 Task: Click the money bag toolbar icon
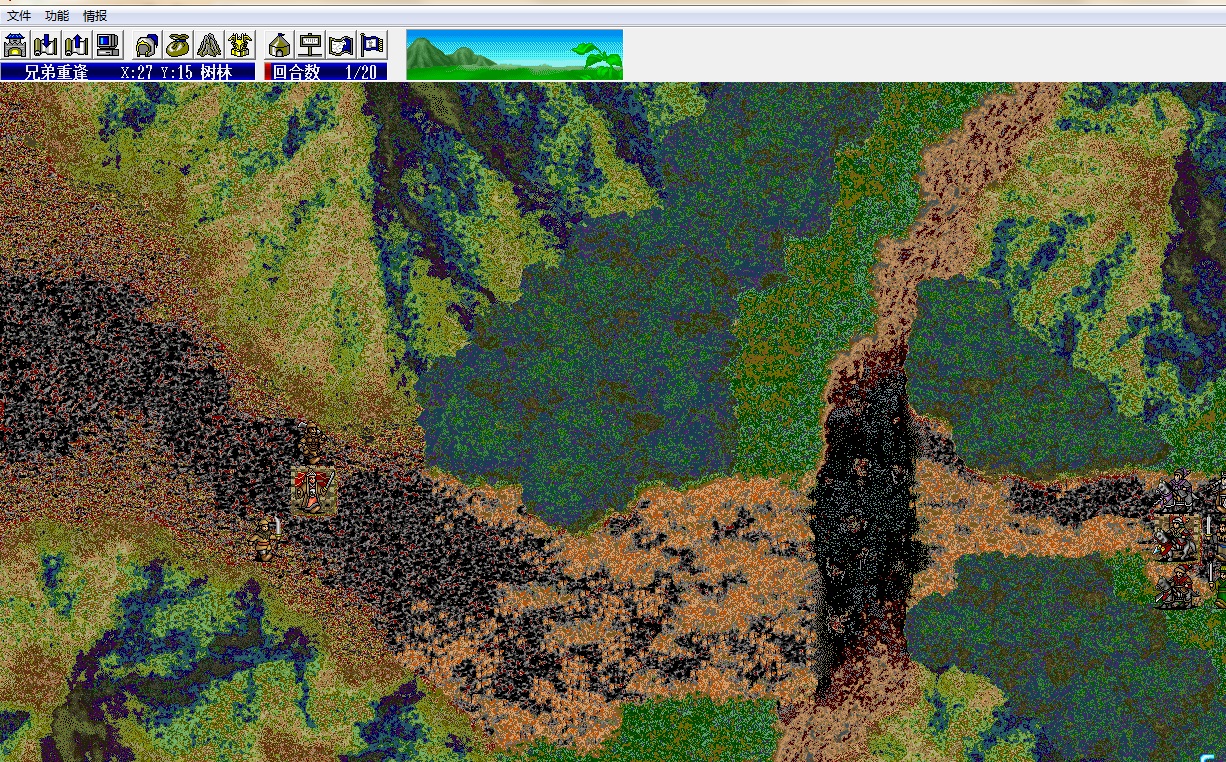pyautogui.click(x=178, y=45)
